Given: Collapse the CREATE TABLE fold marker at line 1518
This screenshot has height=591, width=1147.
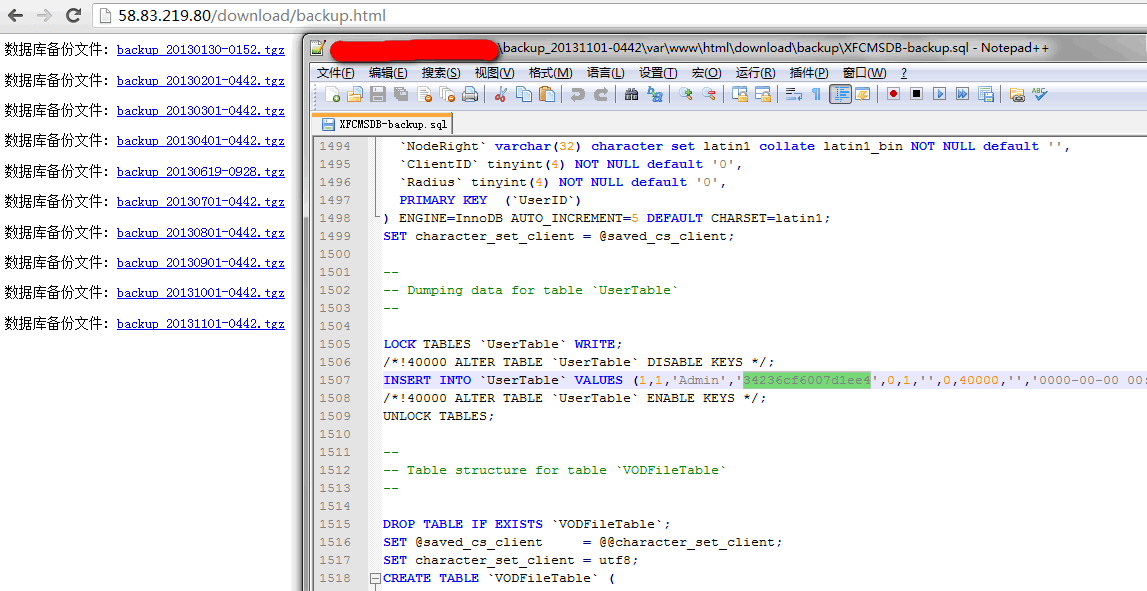Looking at the screenshot, I should tap(375, 579).
